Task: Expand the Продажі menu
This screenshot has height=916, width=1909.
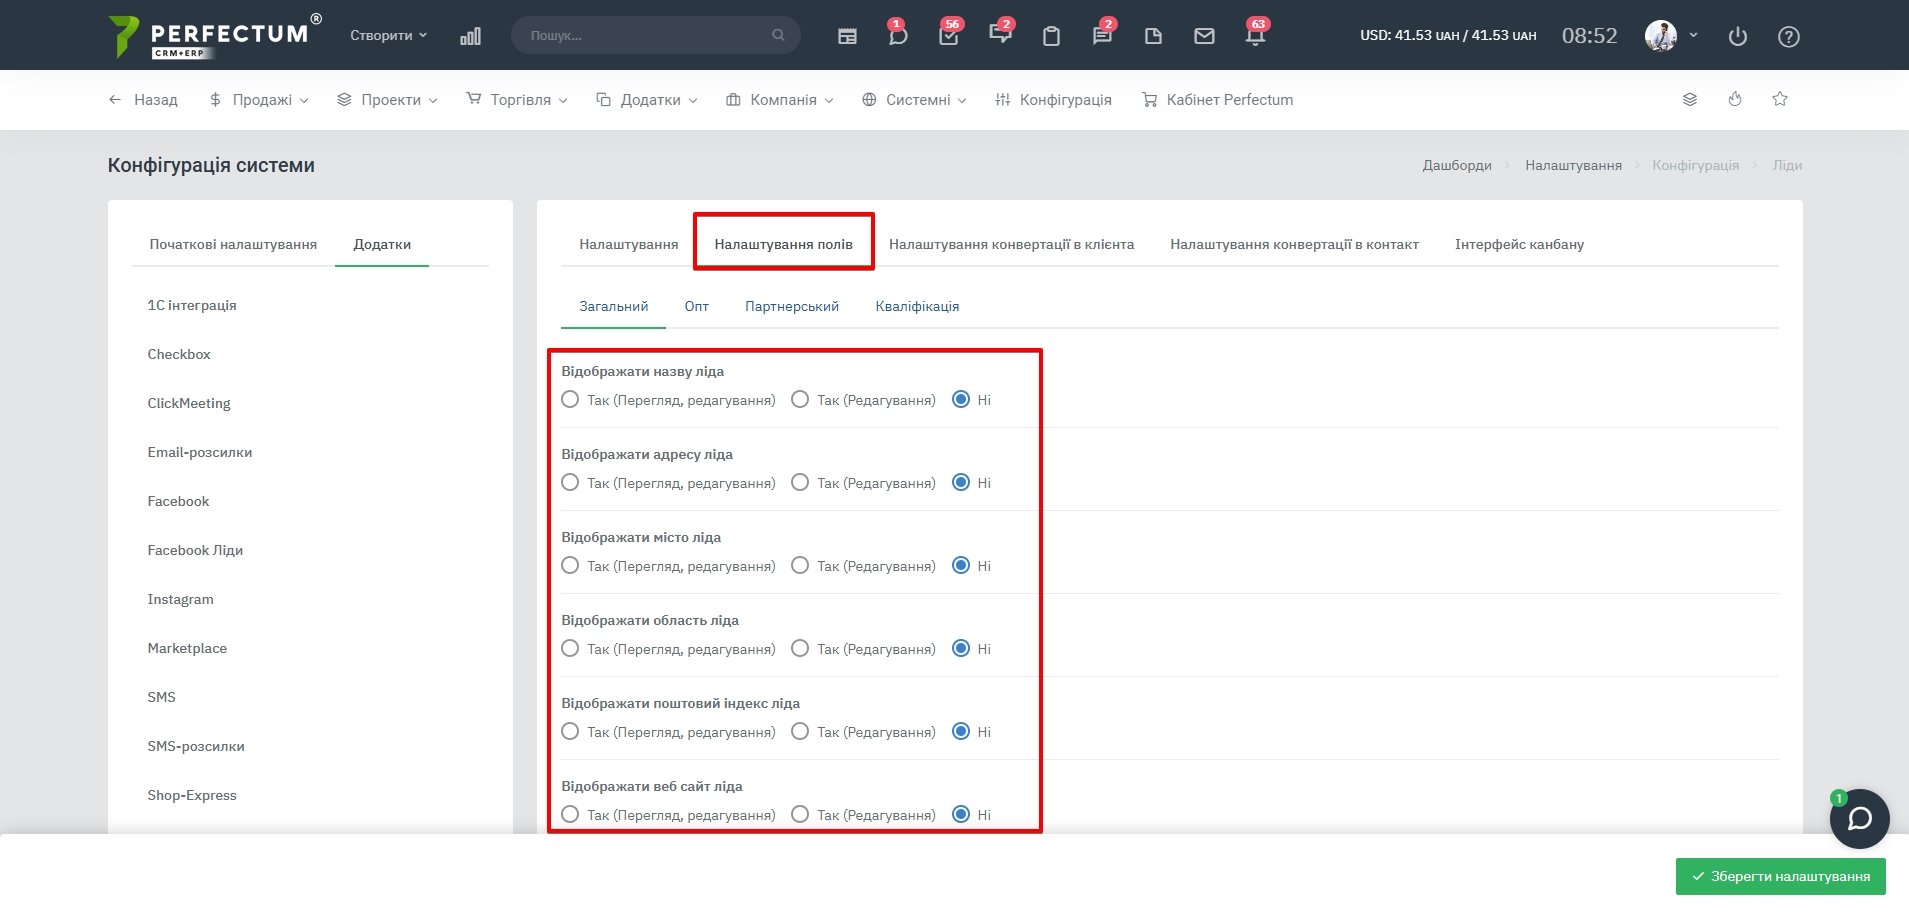Action: tap(259, 100)
